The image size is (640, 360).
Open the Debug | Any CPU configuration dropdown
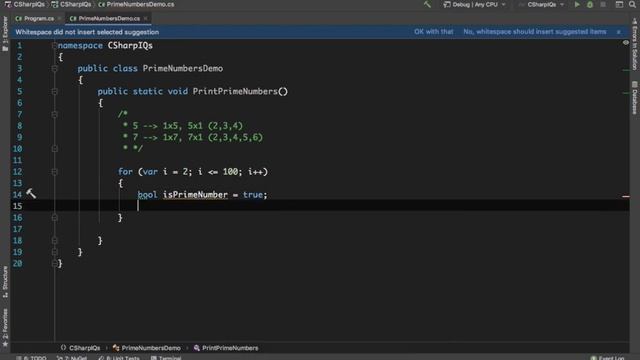[475, 4]
